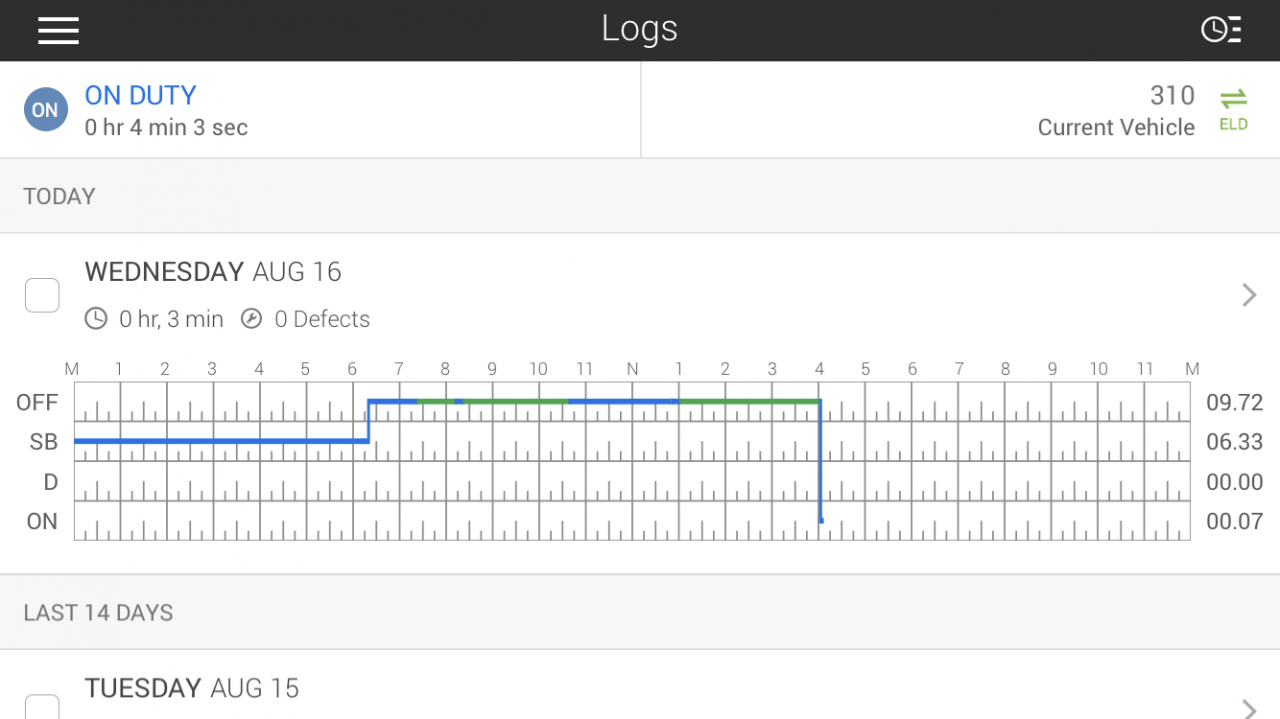Tap the OFF total hours 09.72
Screen dimensions: 1280x719
click(x=1234, y=402)
